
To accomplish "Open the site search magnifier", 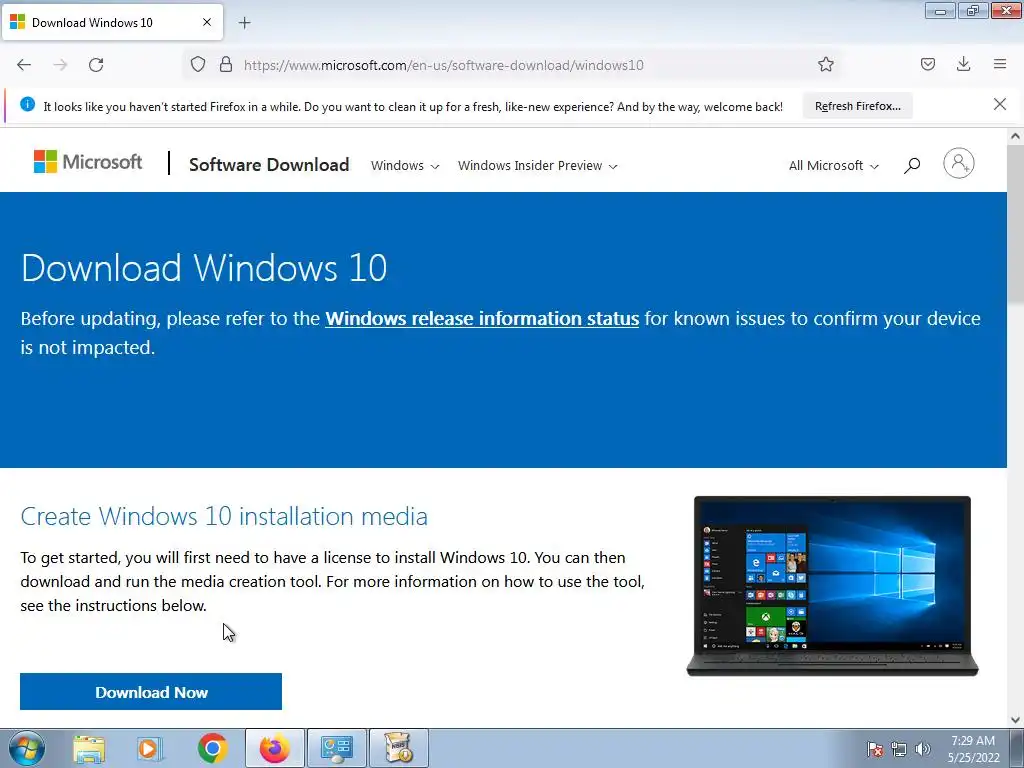I will pyautogui.click(x=912, y=165).
